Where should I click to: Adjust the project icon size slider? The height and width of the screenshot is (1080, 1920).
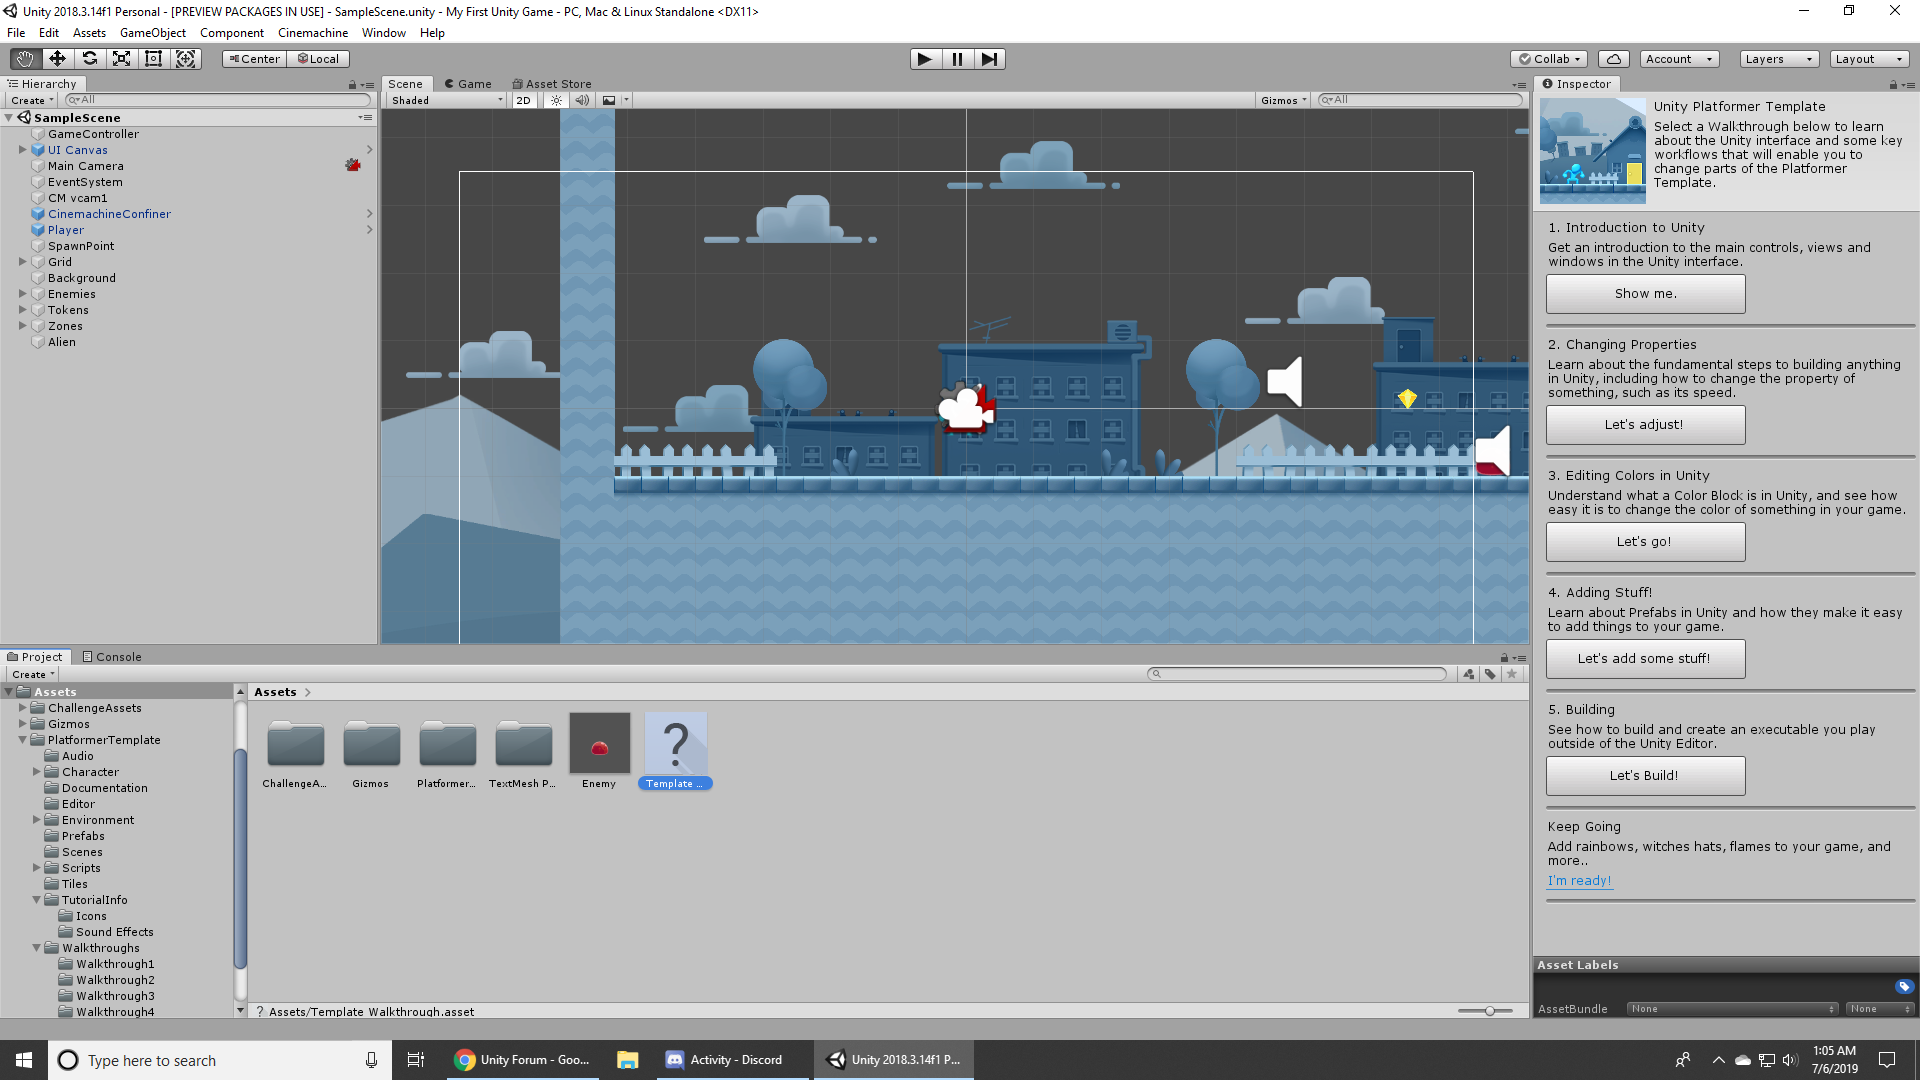(1489, 1011)
